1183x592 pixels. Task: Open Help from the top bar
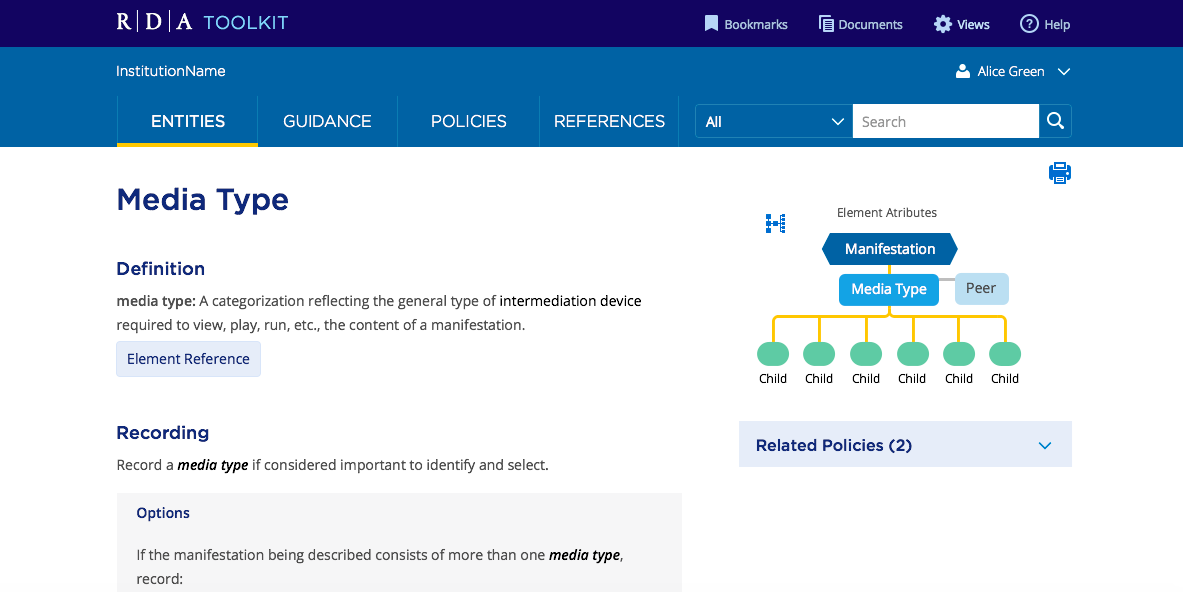[1045, 23]
